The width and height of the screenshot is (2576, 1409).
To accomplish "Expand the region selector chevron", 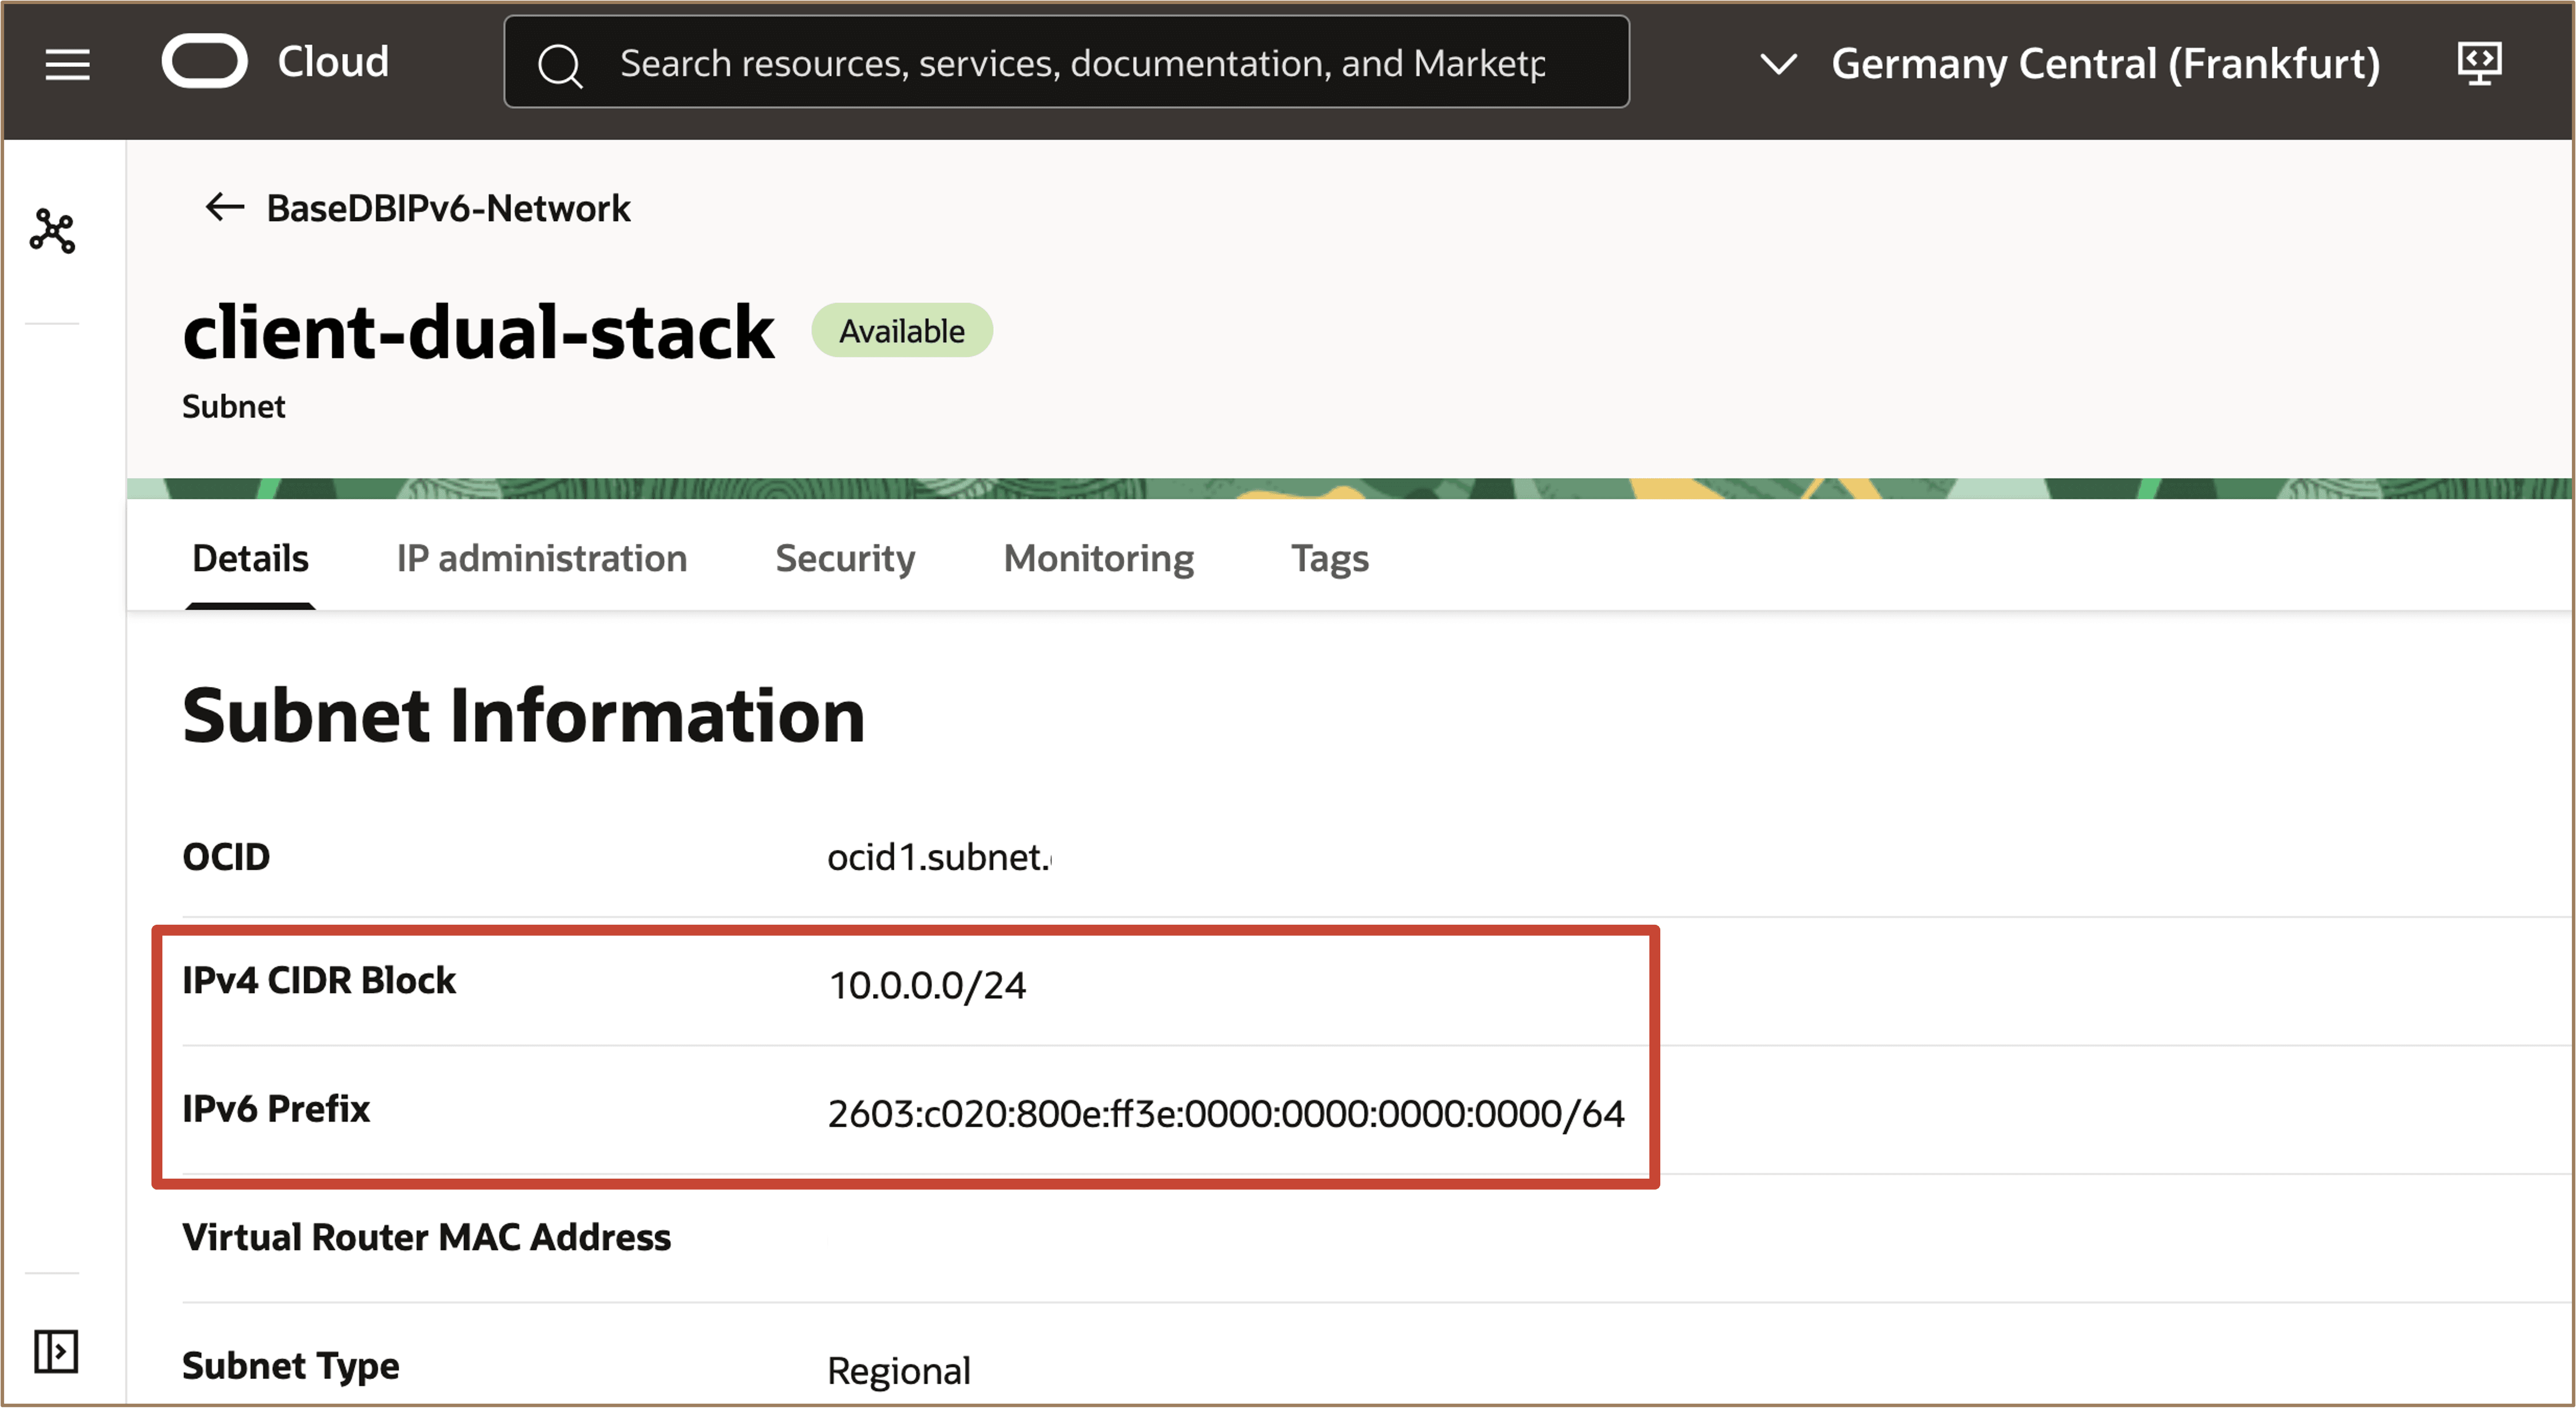I will click(1778, 64).
